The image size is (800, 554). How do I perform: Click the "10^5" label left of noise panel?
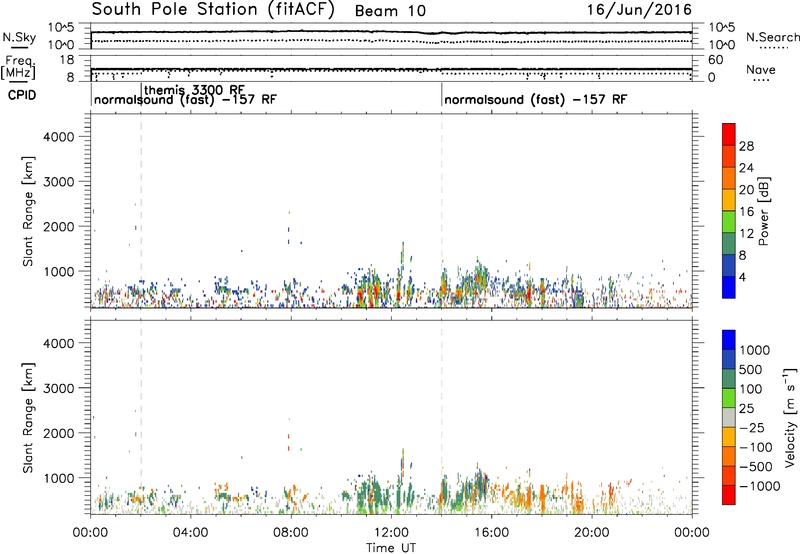tap(61, 28)
